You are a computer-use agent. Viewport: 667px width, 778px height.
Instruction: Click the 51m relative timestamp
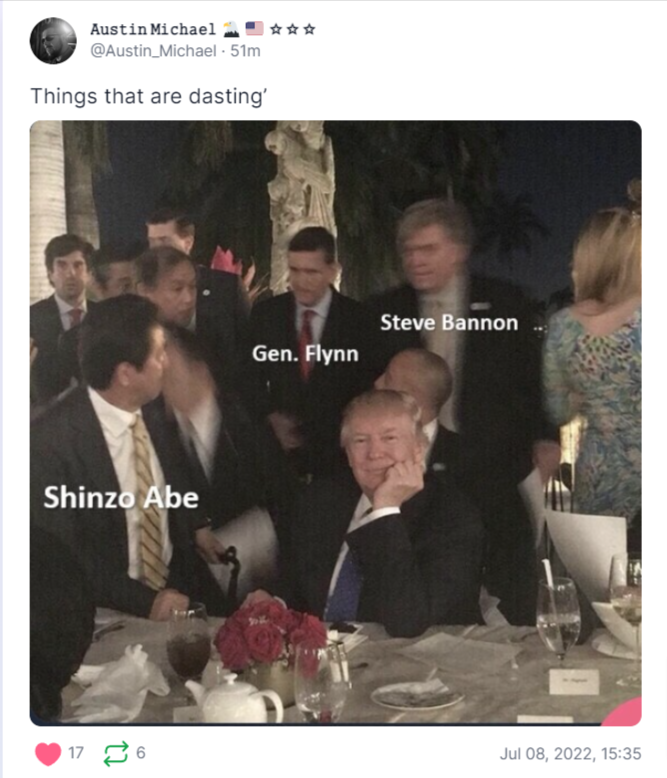245,50
